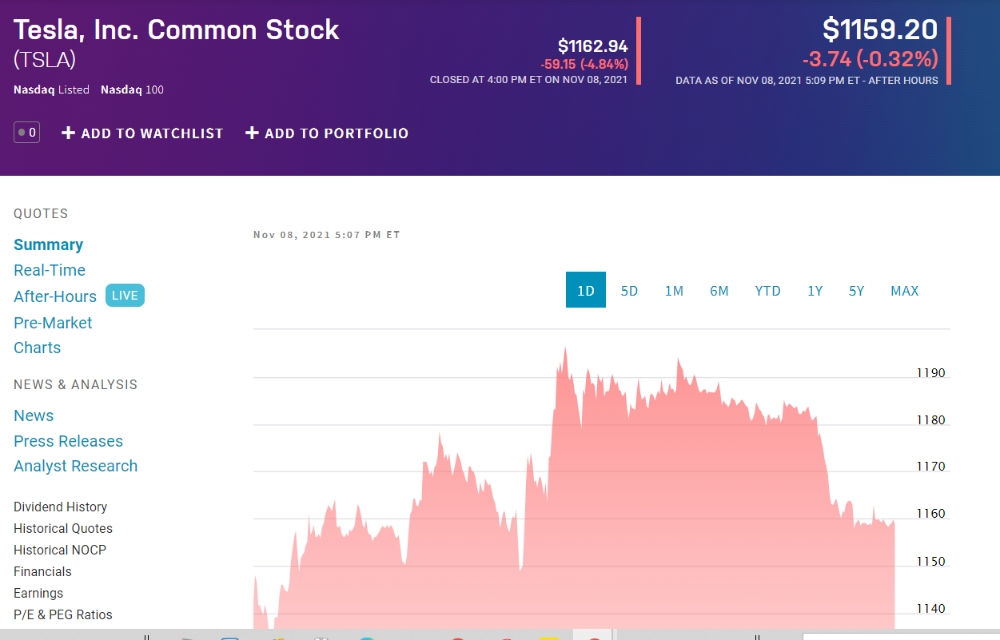Open the Real-Time quotes page
The image size is (1000, 640).
point(49,270)
